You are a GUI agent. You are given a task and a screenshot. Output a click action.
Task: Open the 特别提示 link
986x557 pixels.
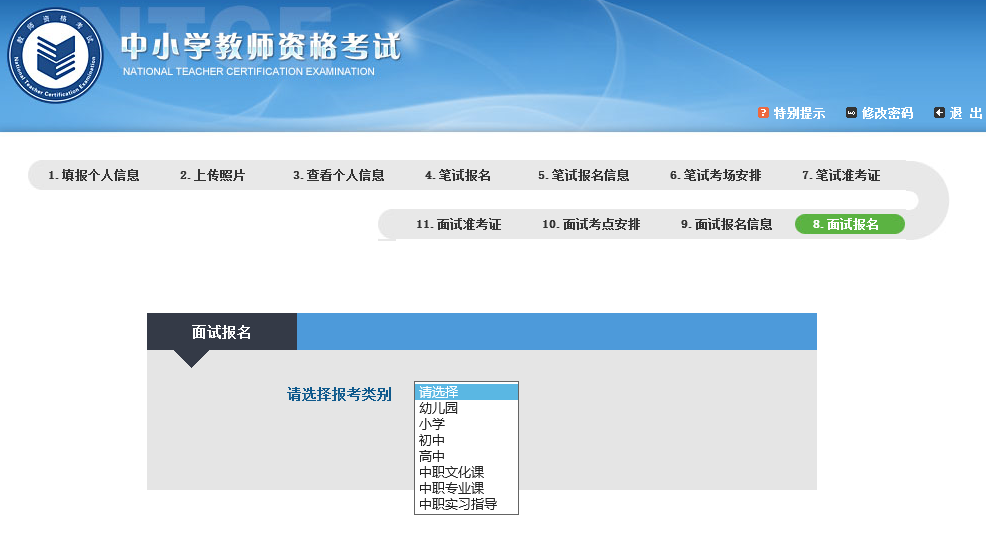tap(799, 113)
